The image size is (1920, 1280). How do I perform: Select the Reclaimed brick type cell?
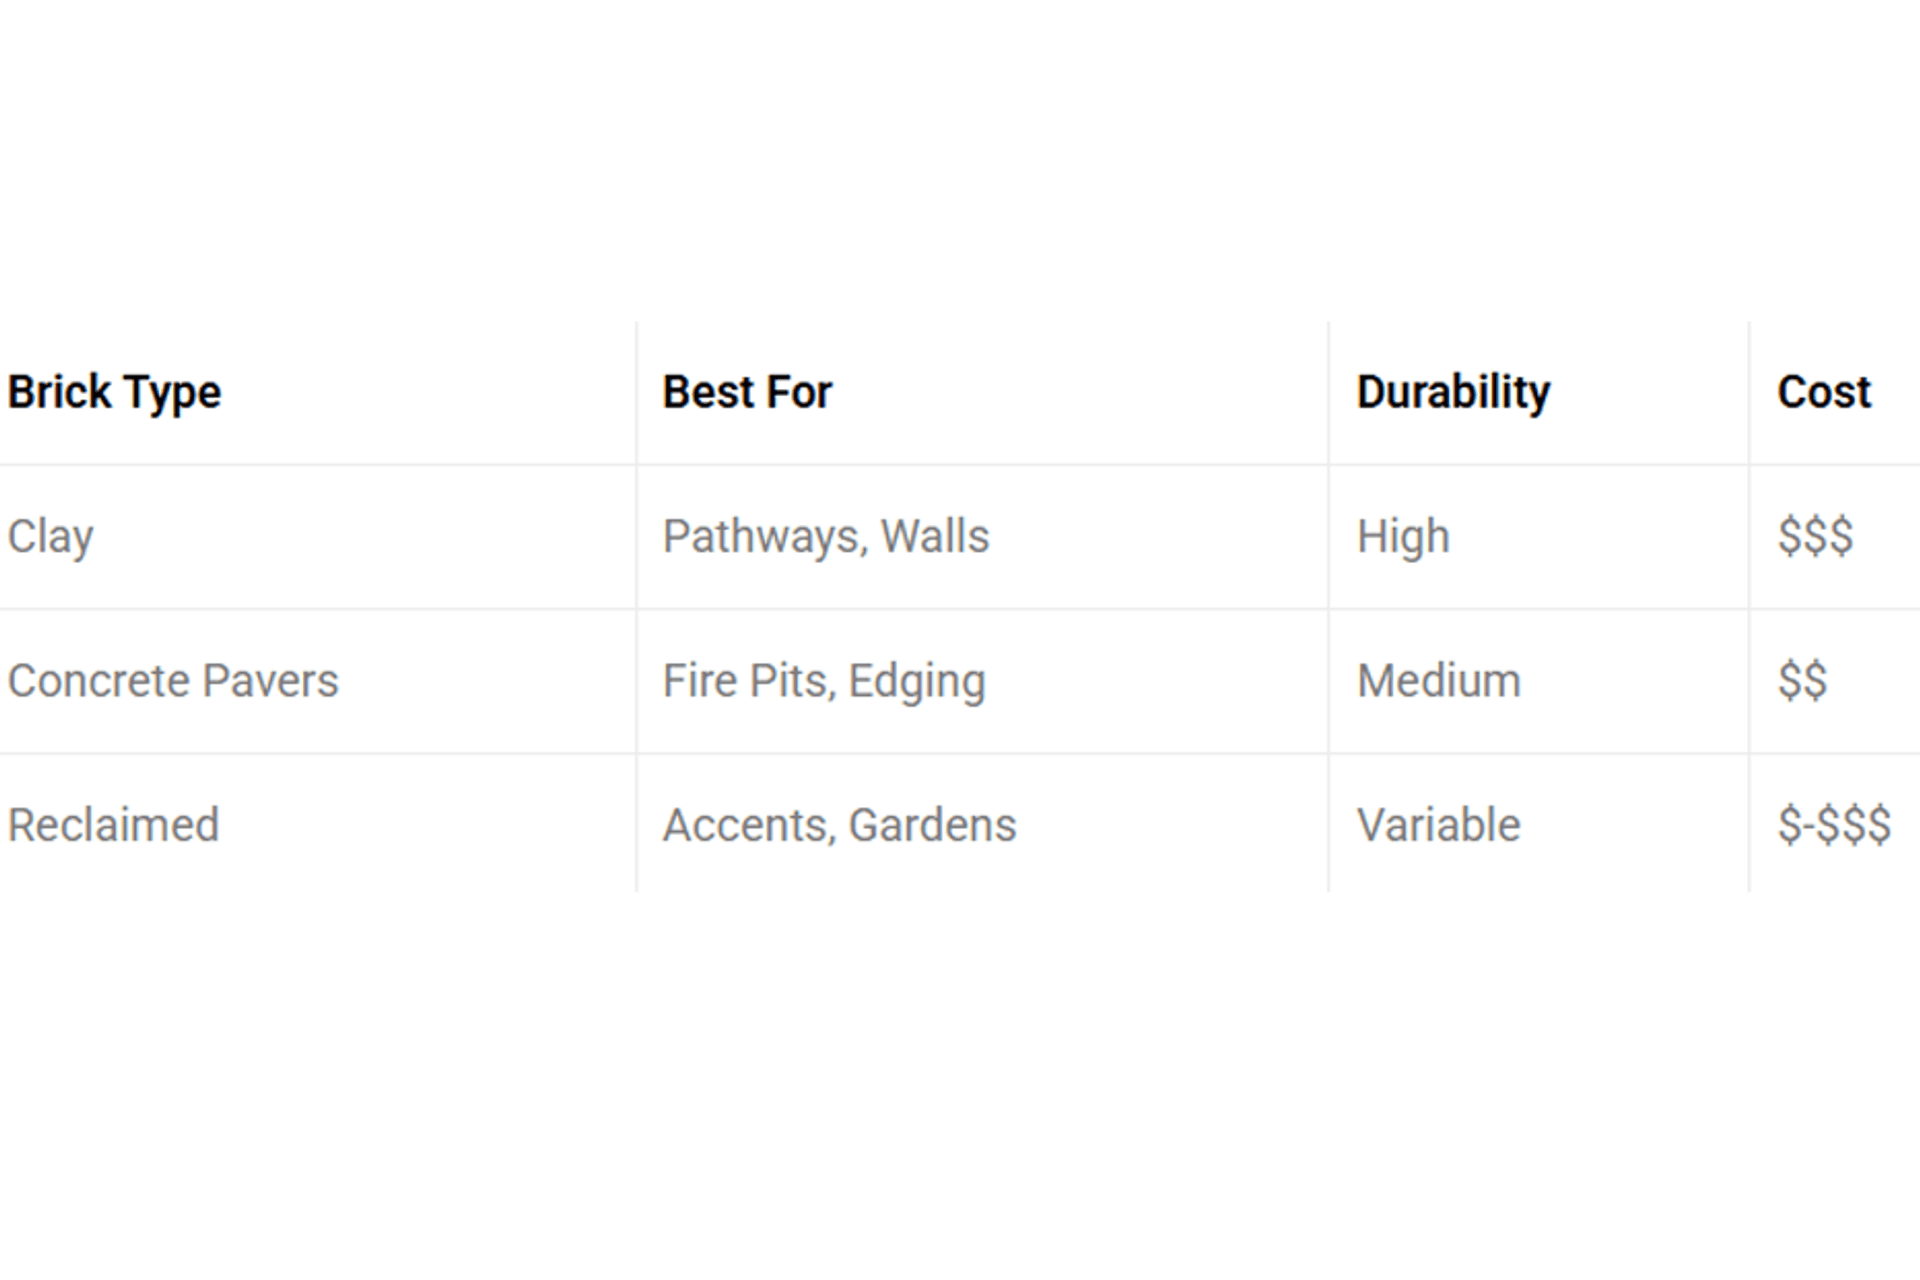(113, 825)
